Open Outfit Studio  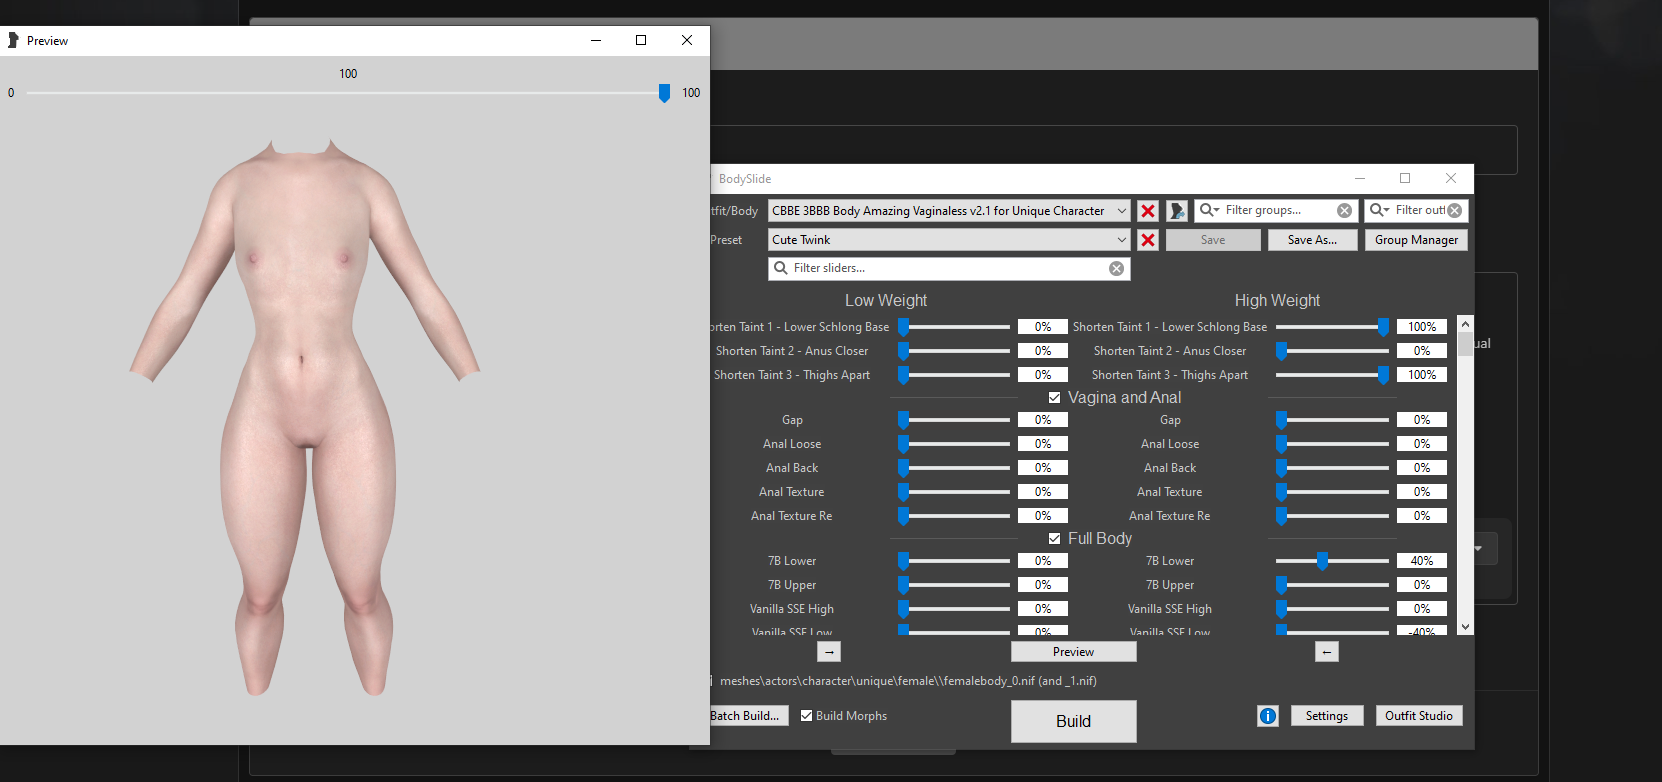point(1418,716)
